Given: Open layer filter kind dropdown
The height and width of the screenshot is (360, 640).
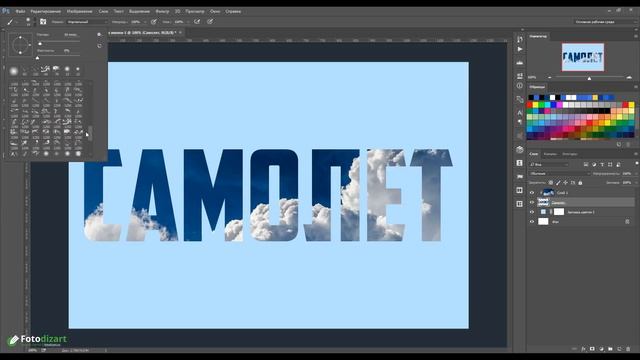Looking at the screenshot, I should point(549,164).
